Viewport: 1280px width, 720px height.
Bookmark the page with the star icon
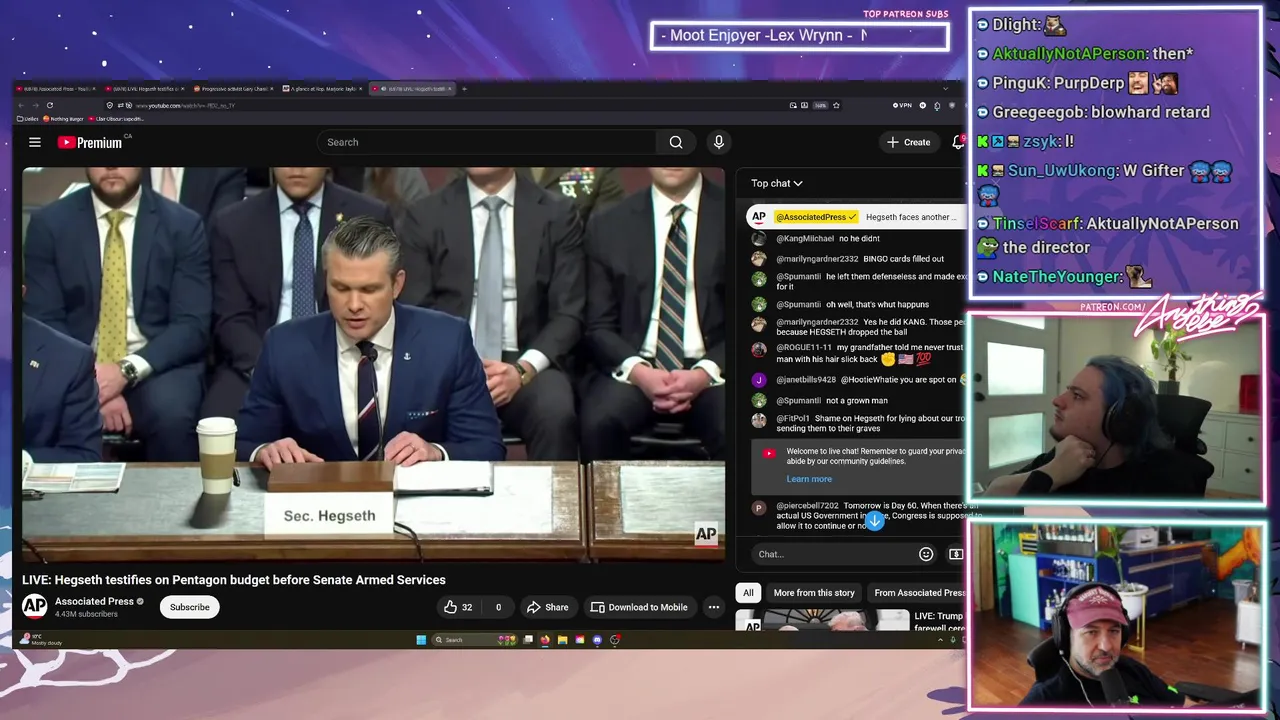click(x=836, y=105)
